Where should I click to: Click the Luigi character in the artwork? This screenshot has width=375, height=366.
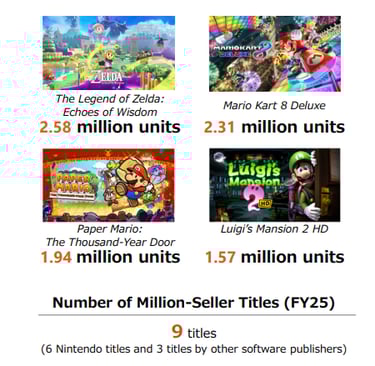302,185
